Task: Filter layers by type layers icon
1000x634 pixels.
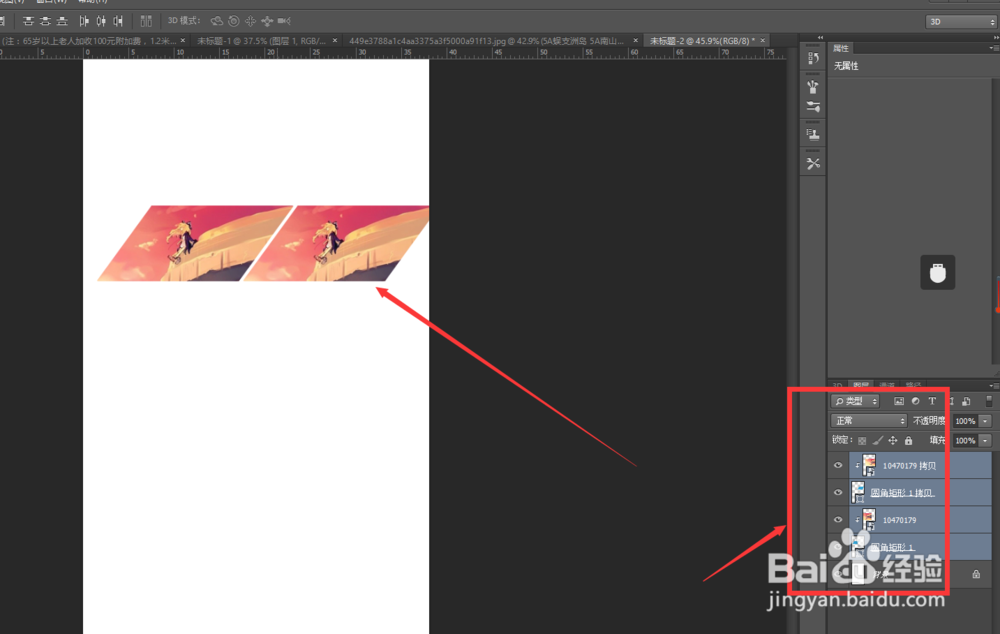Action: coord(932,401)
